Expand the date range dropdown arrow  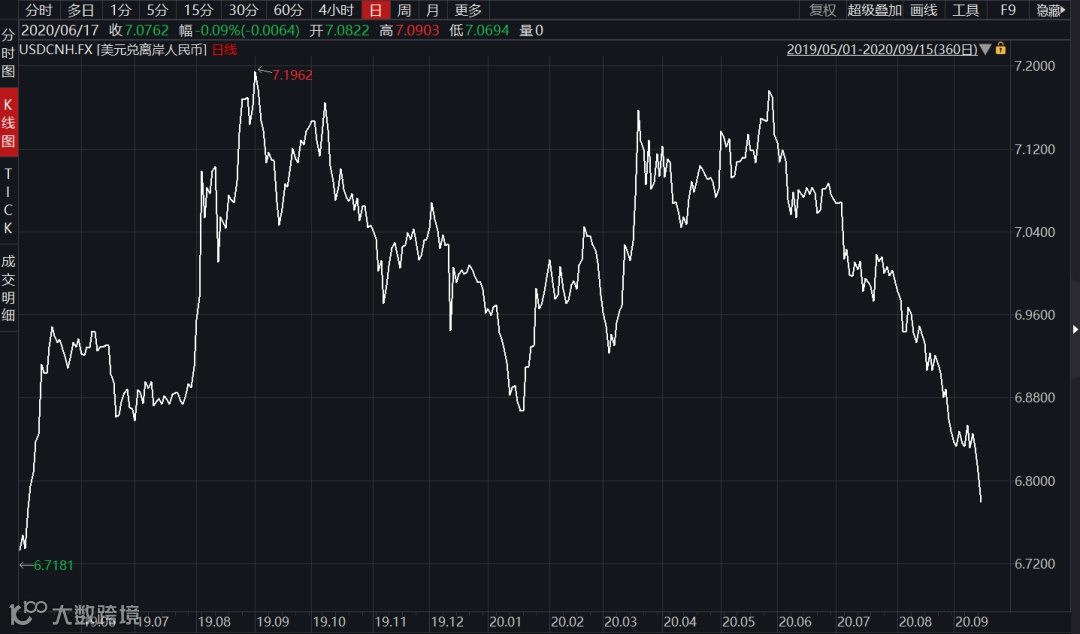985,49
